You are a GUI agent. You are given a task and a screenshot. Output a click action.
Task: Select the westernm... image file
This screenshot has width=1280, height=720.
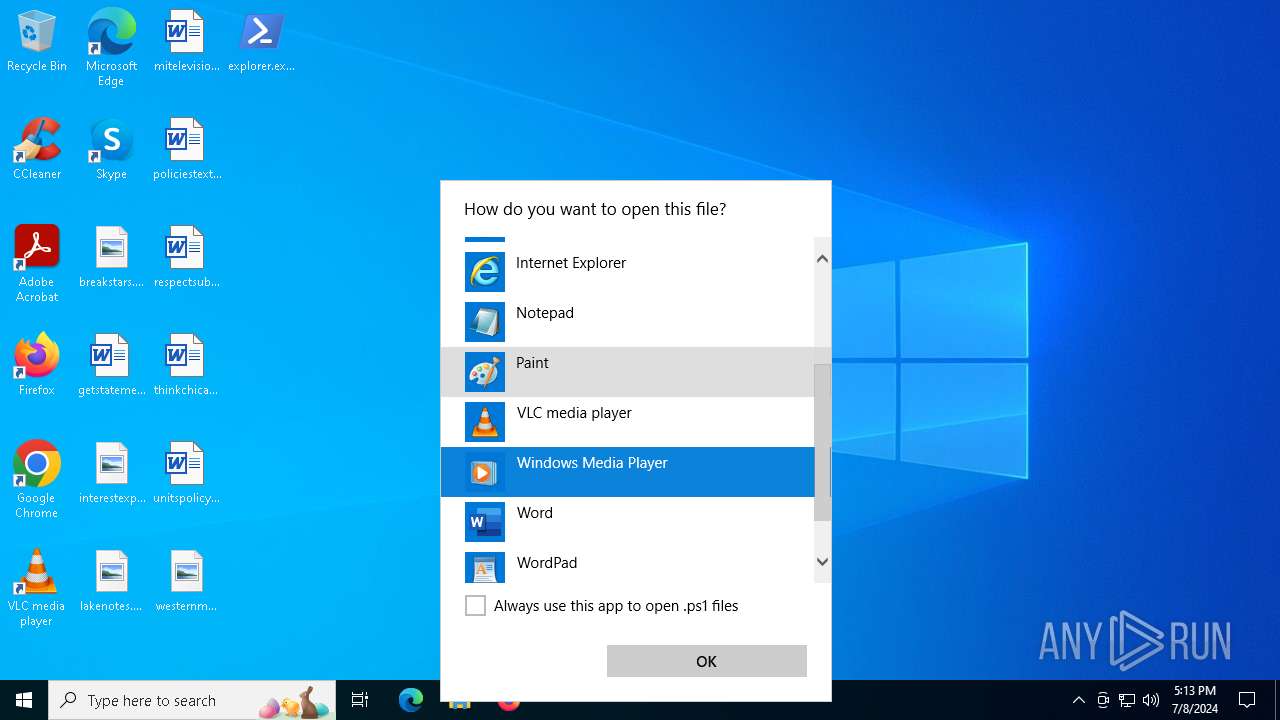coord(186,582)
